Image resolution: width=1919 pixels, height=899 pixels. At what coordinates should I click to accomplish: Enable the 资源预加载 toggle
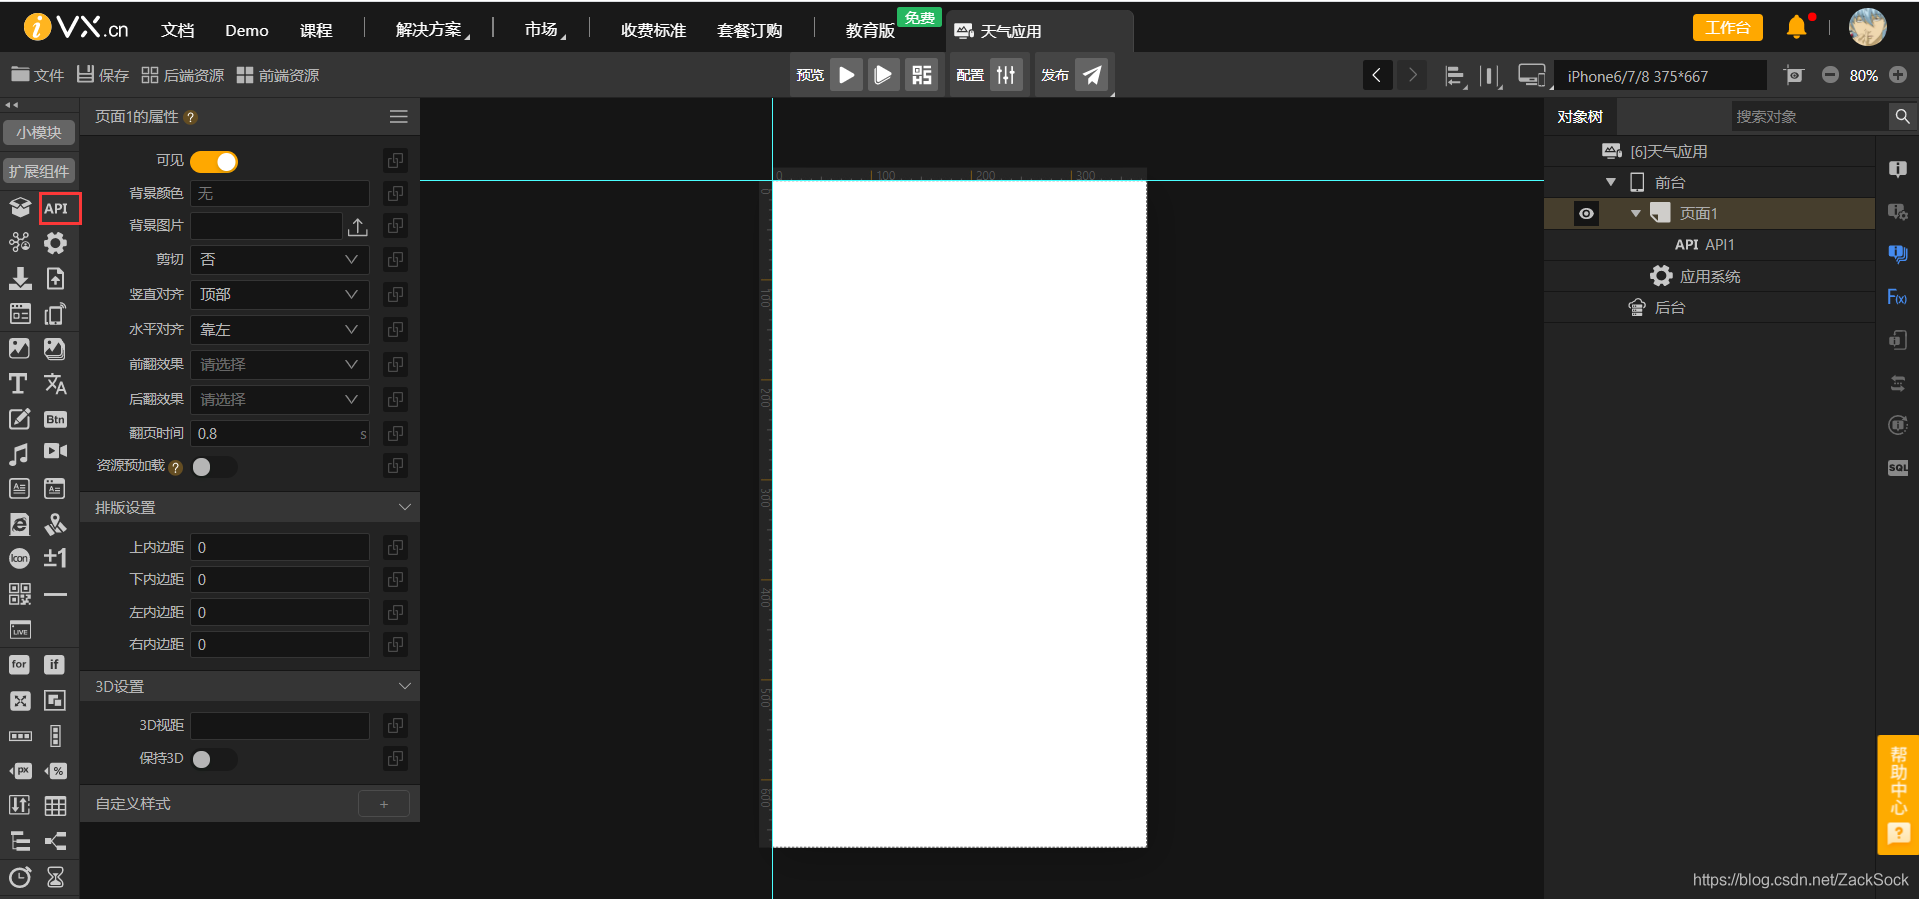pos(214,467)
